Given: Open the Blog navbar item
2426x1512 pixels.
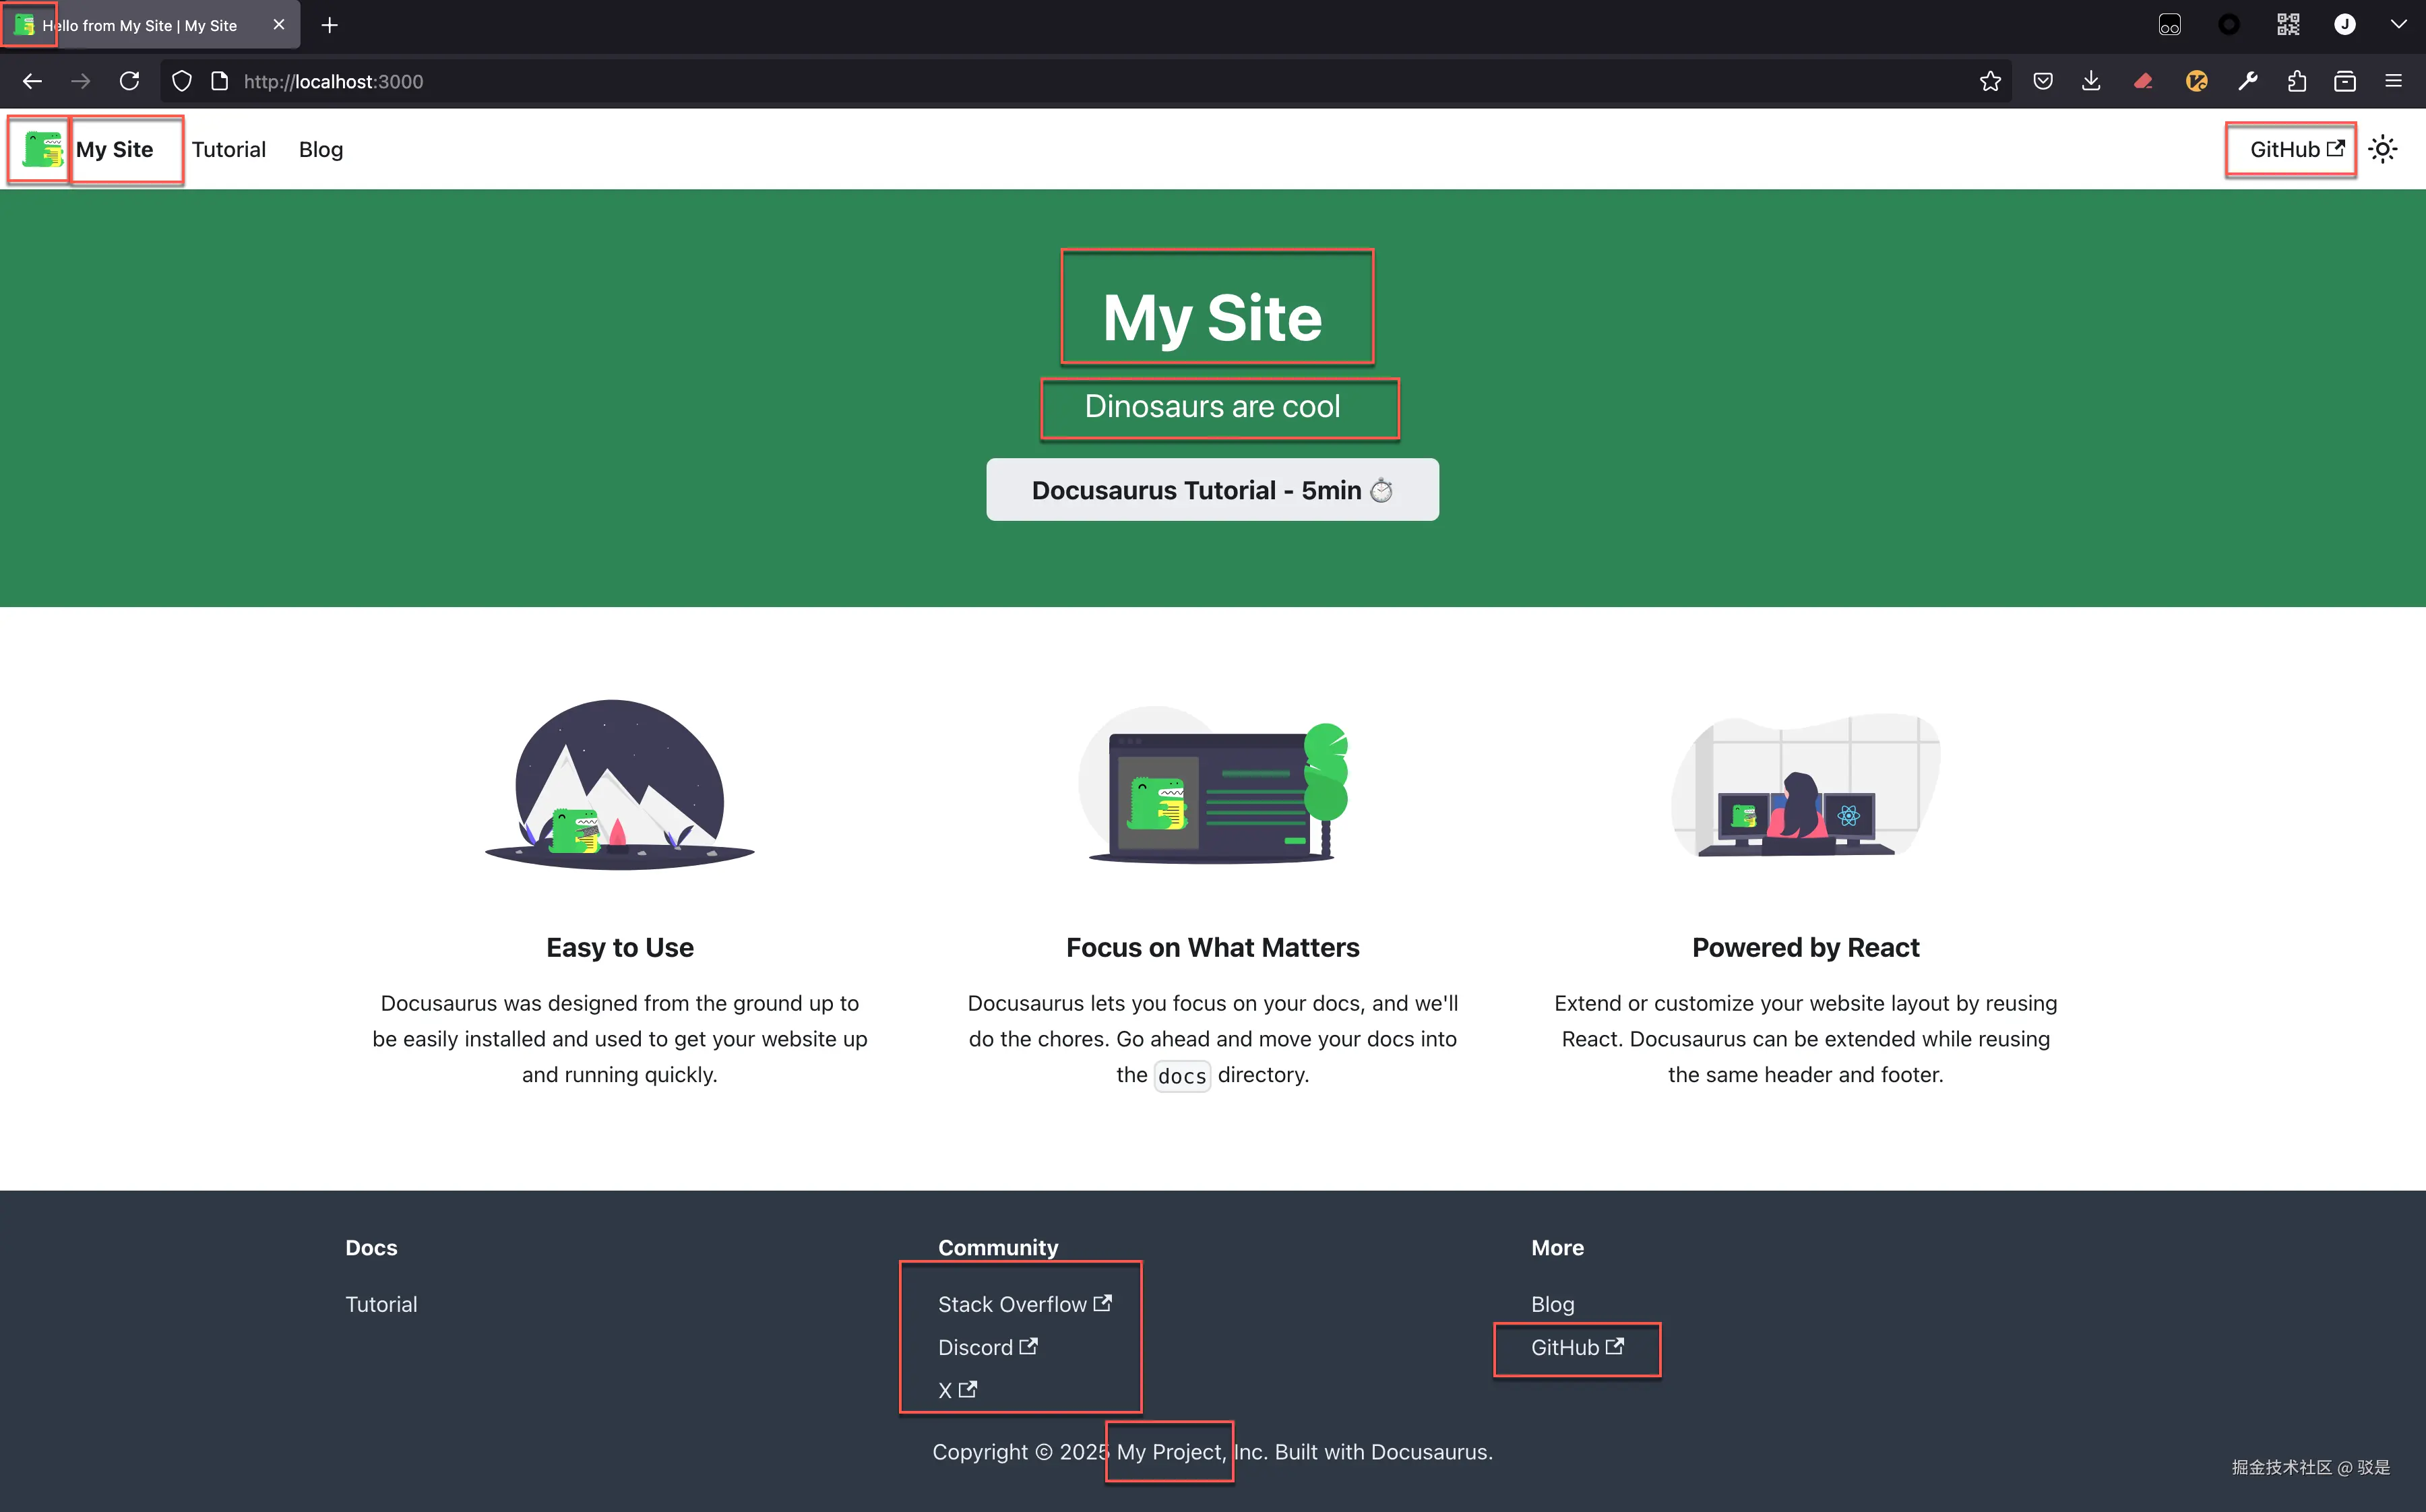Looking at the screenshot, I should pyautogui.click(x=320, y=150).
